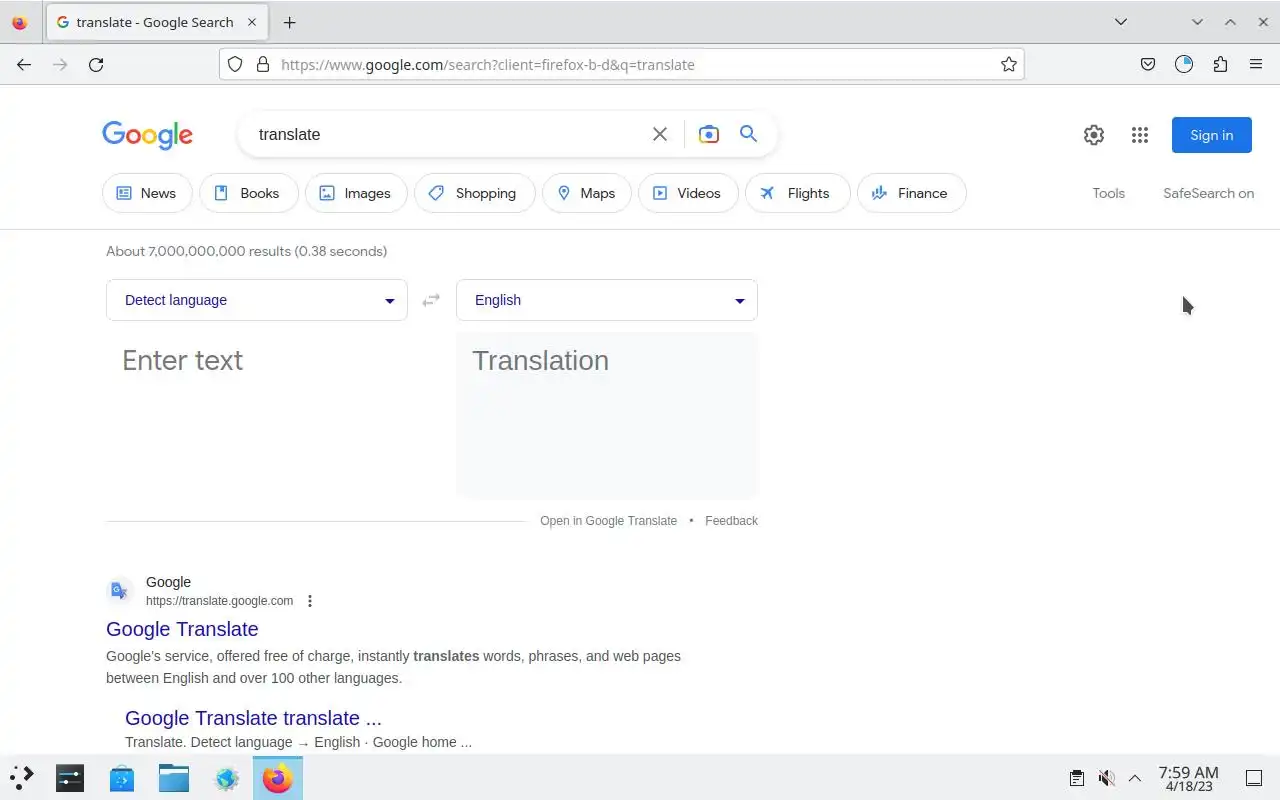Open the Google Translate result title

coord(182,629)
